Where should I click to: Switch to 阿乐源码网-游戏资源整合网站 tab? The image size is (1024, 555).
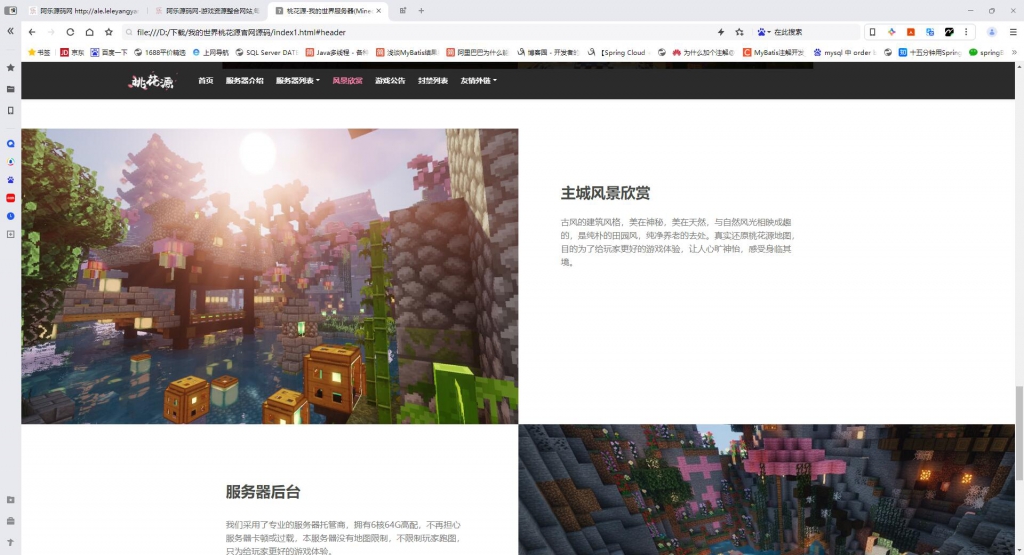click(208, 11)
